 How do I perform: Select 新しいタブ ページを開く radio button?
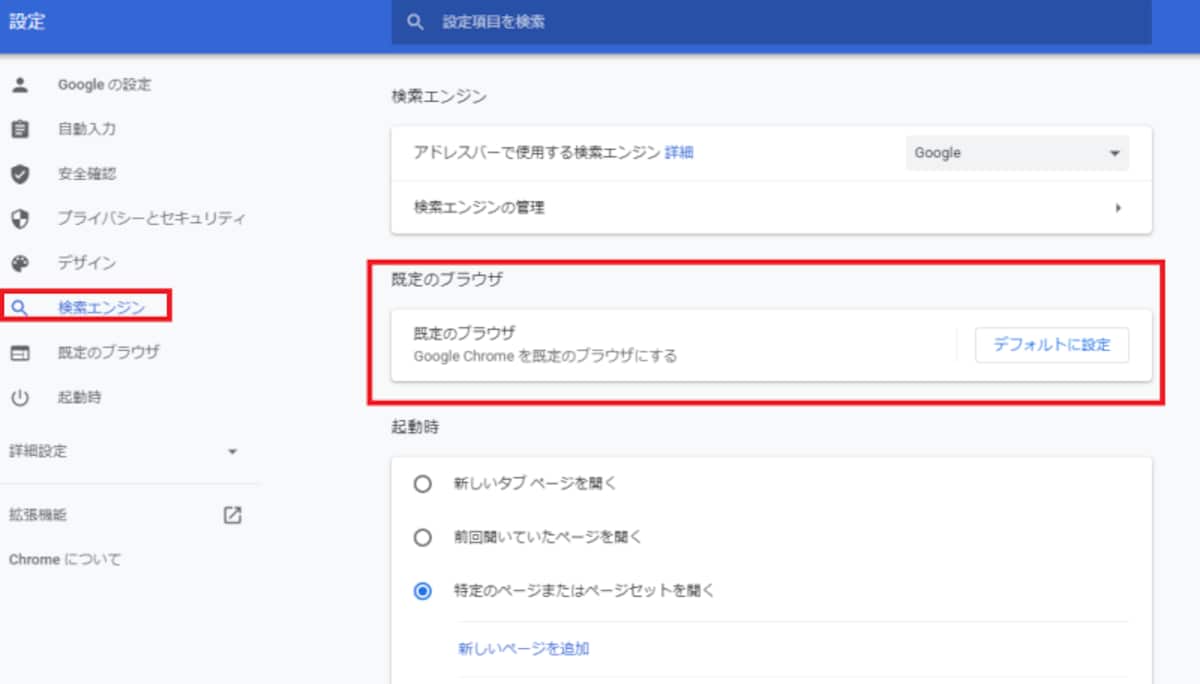click(x=423, y=484)
